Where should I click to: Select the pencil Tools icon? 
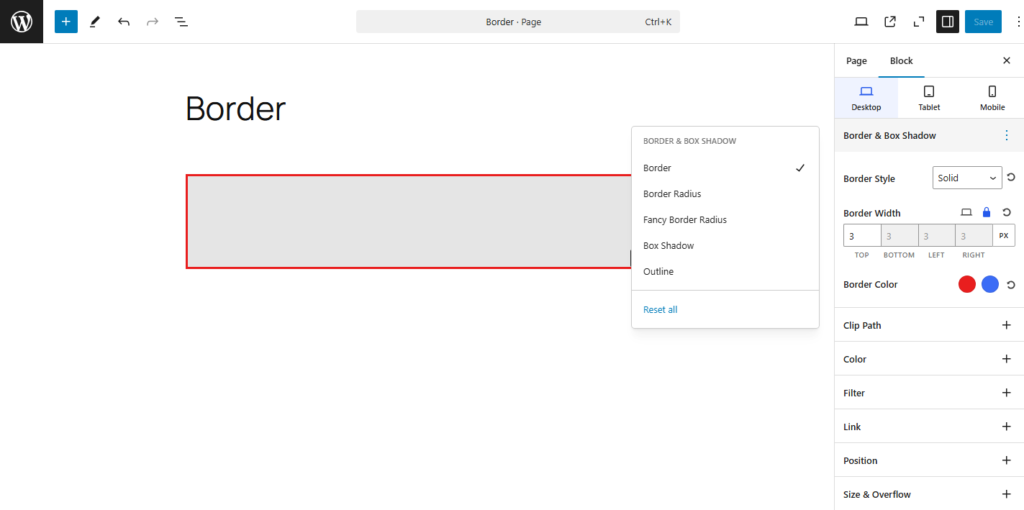click(95, 22)
